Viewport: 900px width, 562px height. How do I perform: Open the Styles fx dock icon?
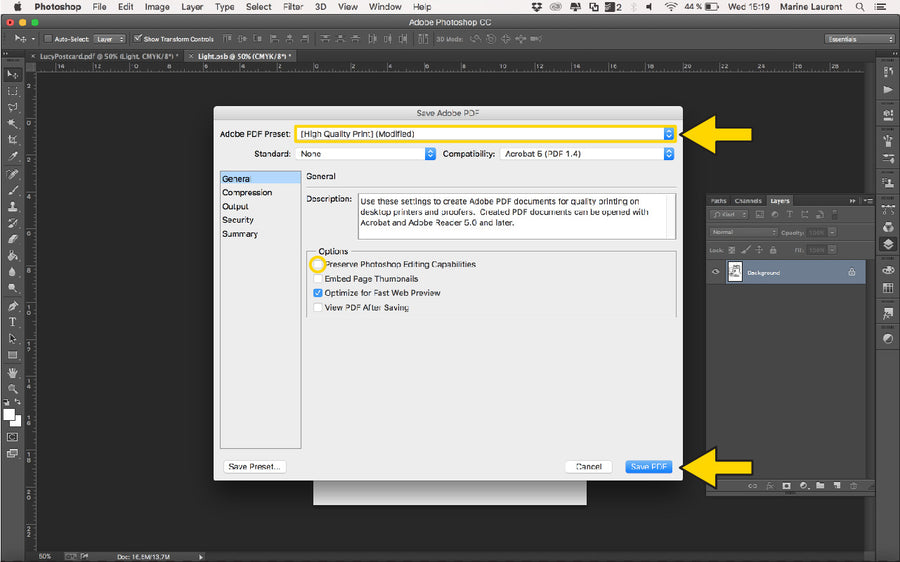point(888,313)
